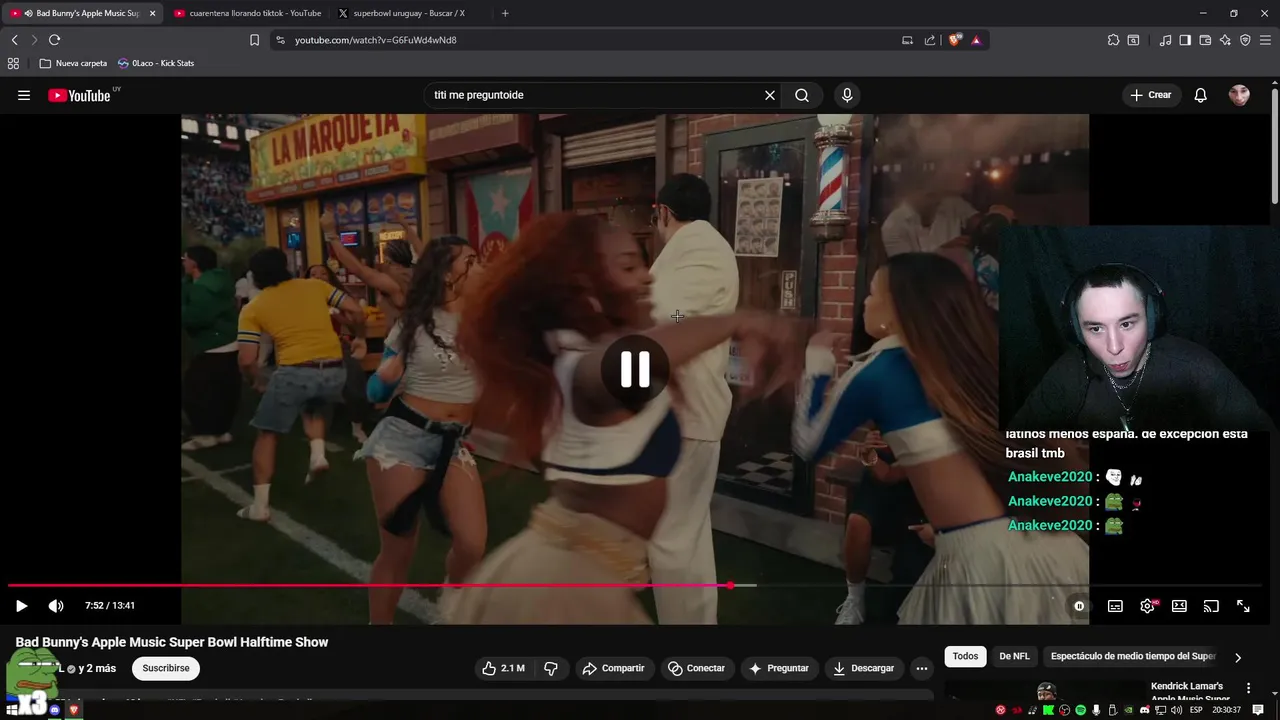Open bookmarks apps grid icon

point(13,63)
